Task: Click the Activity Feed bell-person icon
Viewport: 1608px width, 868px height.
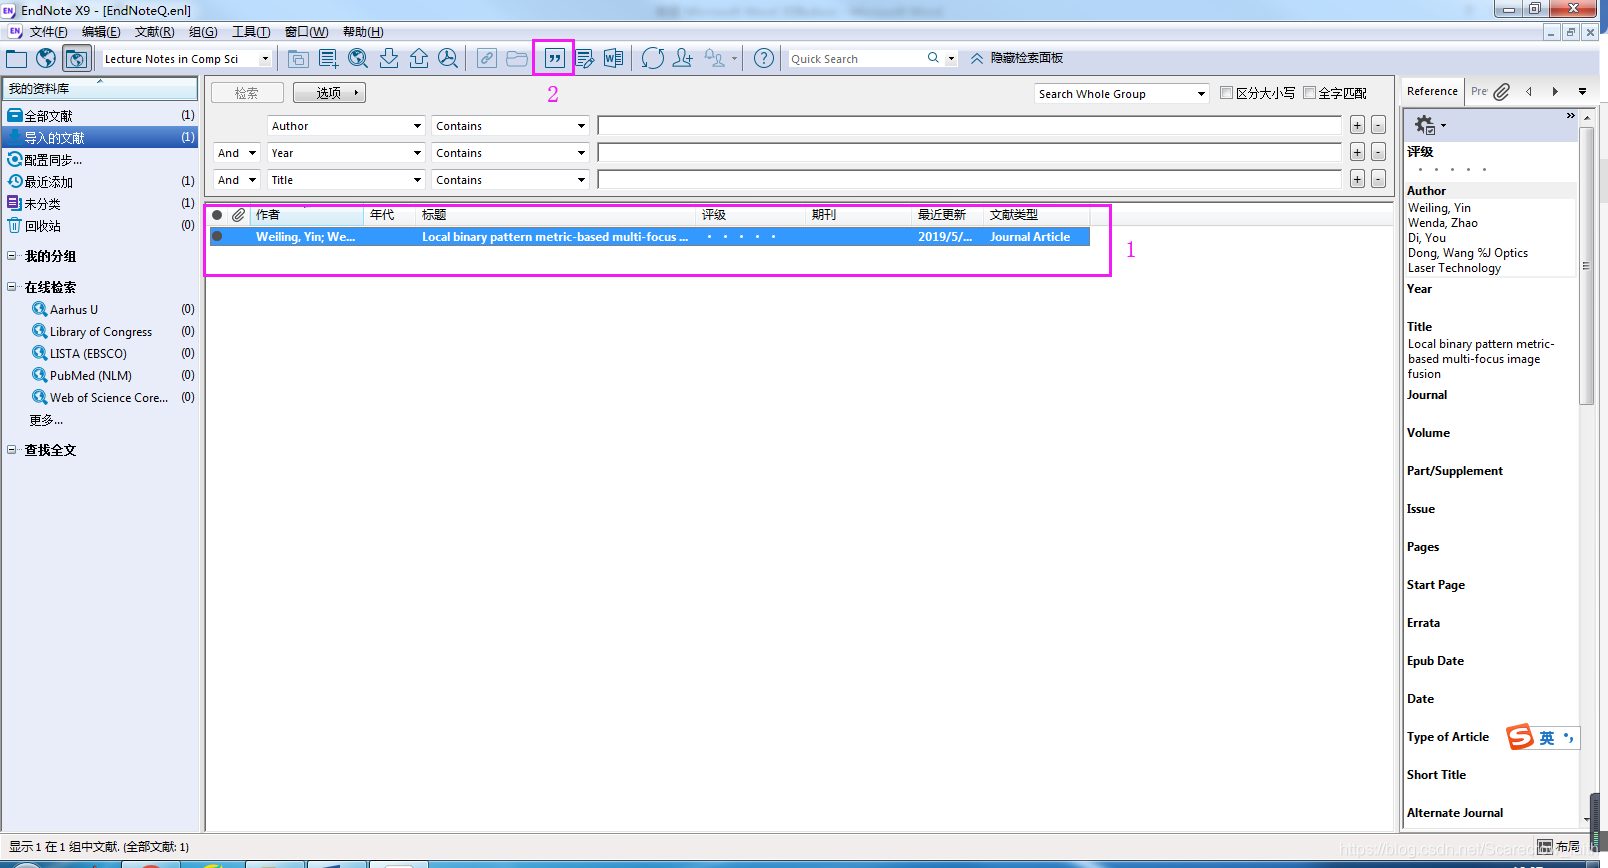Action: tap(714, 59)
